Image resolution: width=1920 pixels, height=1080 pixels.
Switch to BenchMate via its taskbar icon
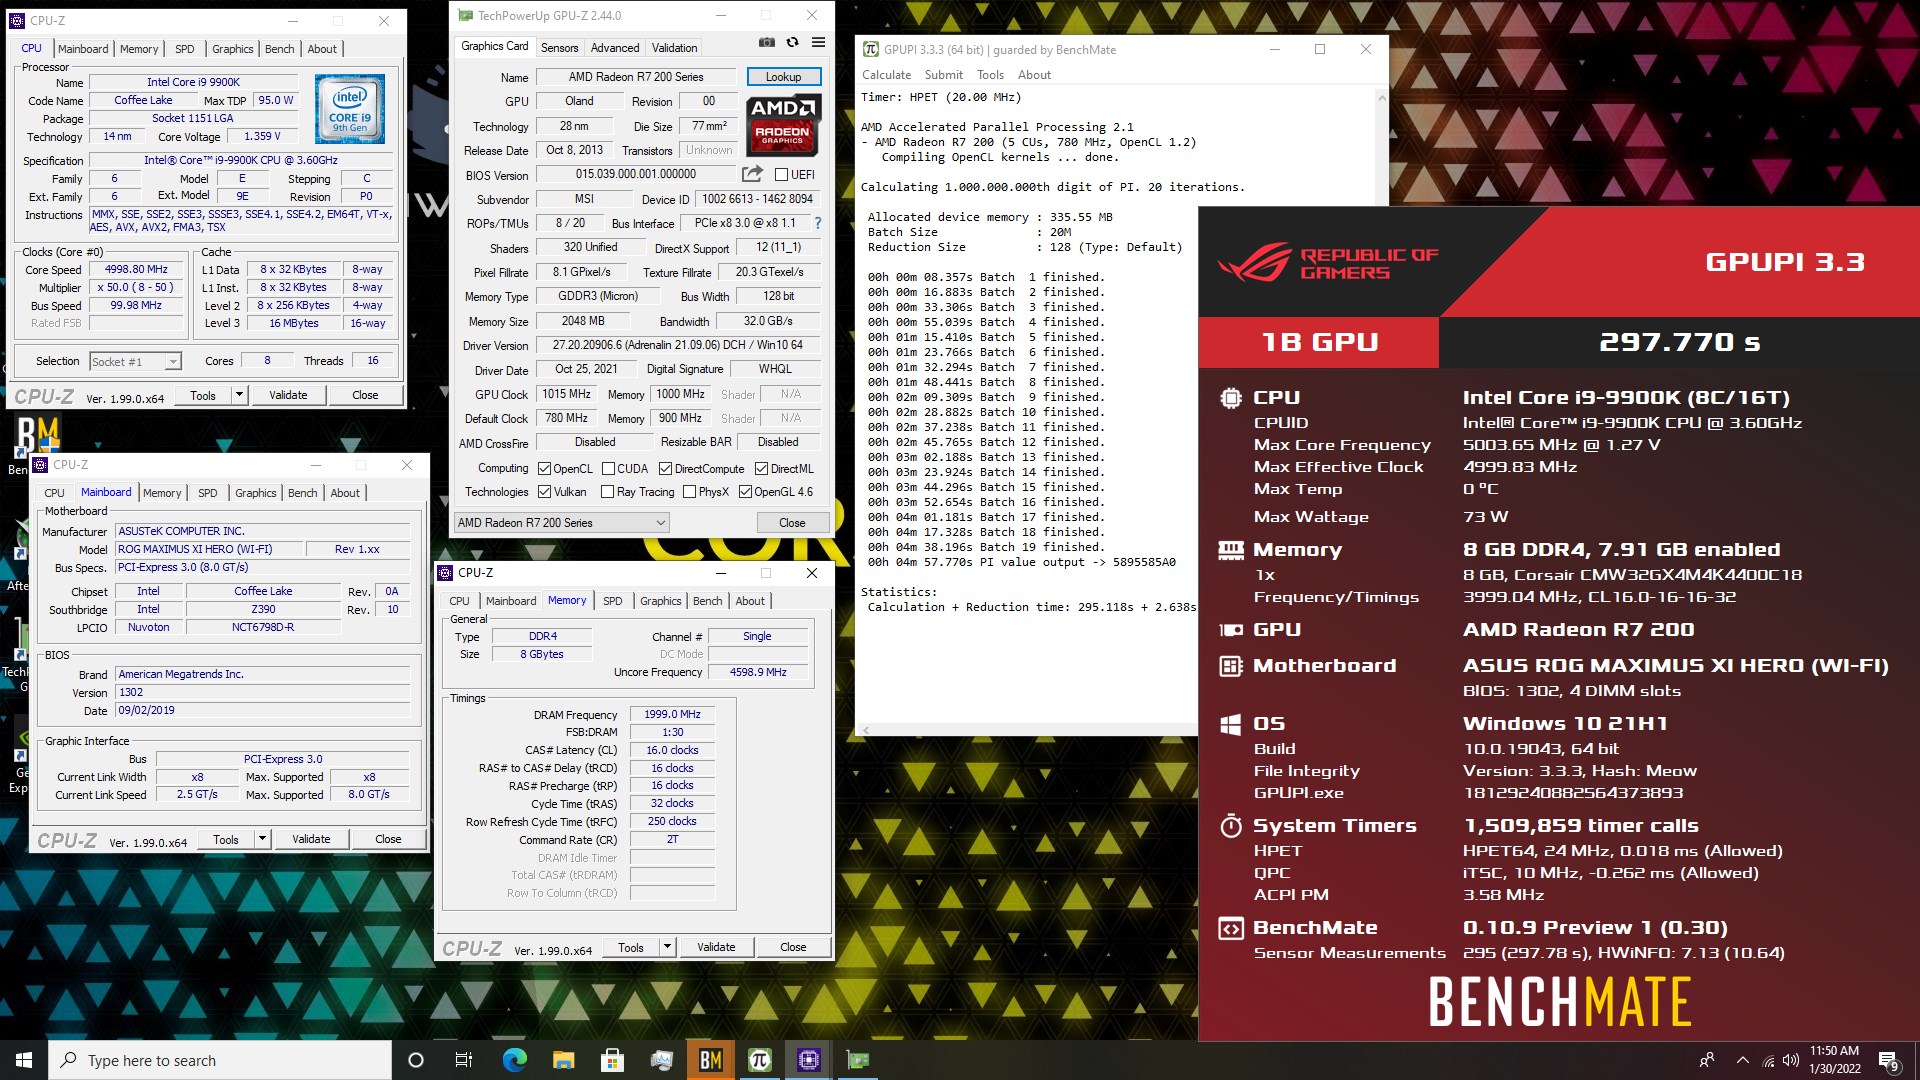pos(710,1060)
